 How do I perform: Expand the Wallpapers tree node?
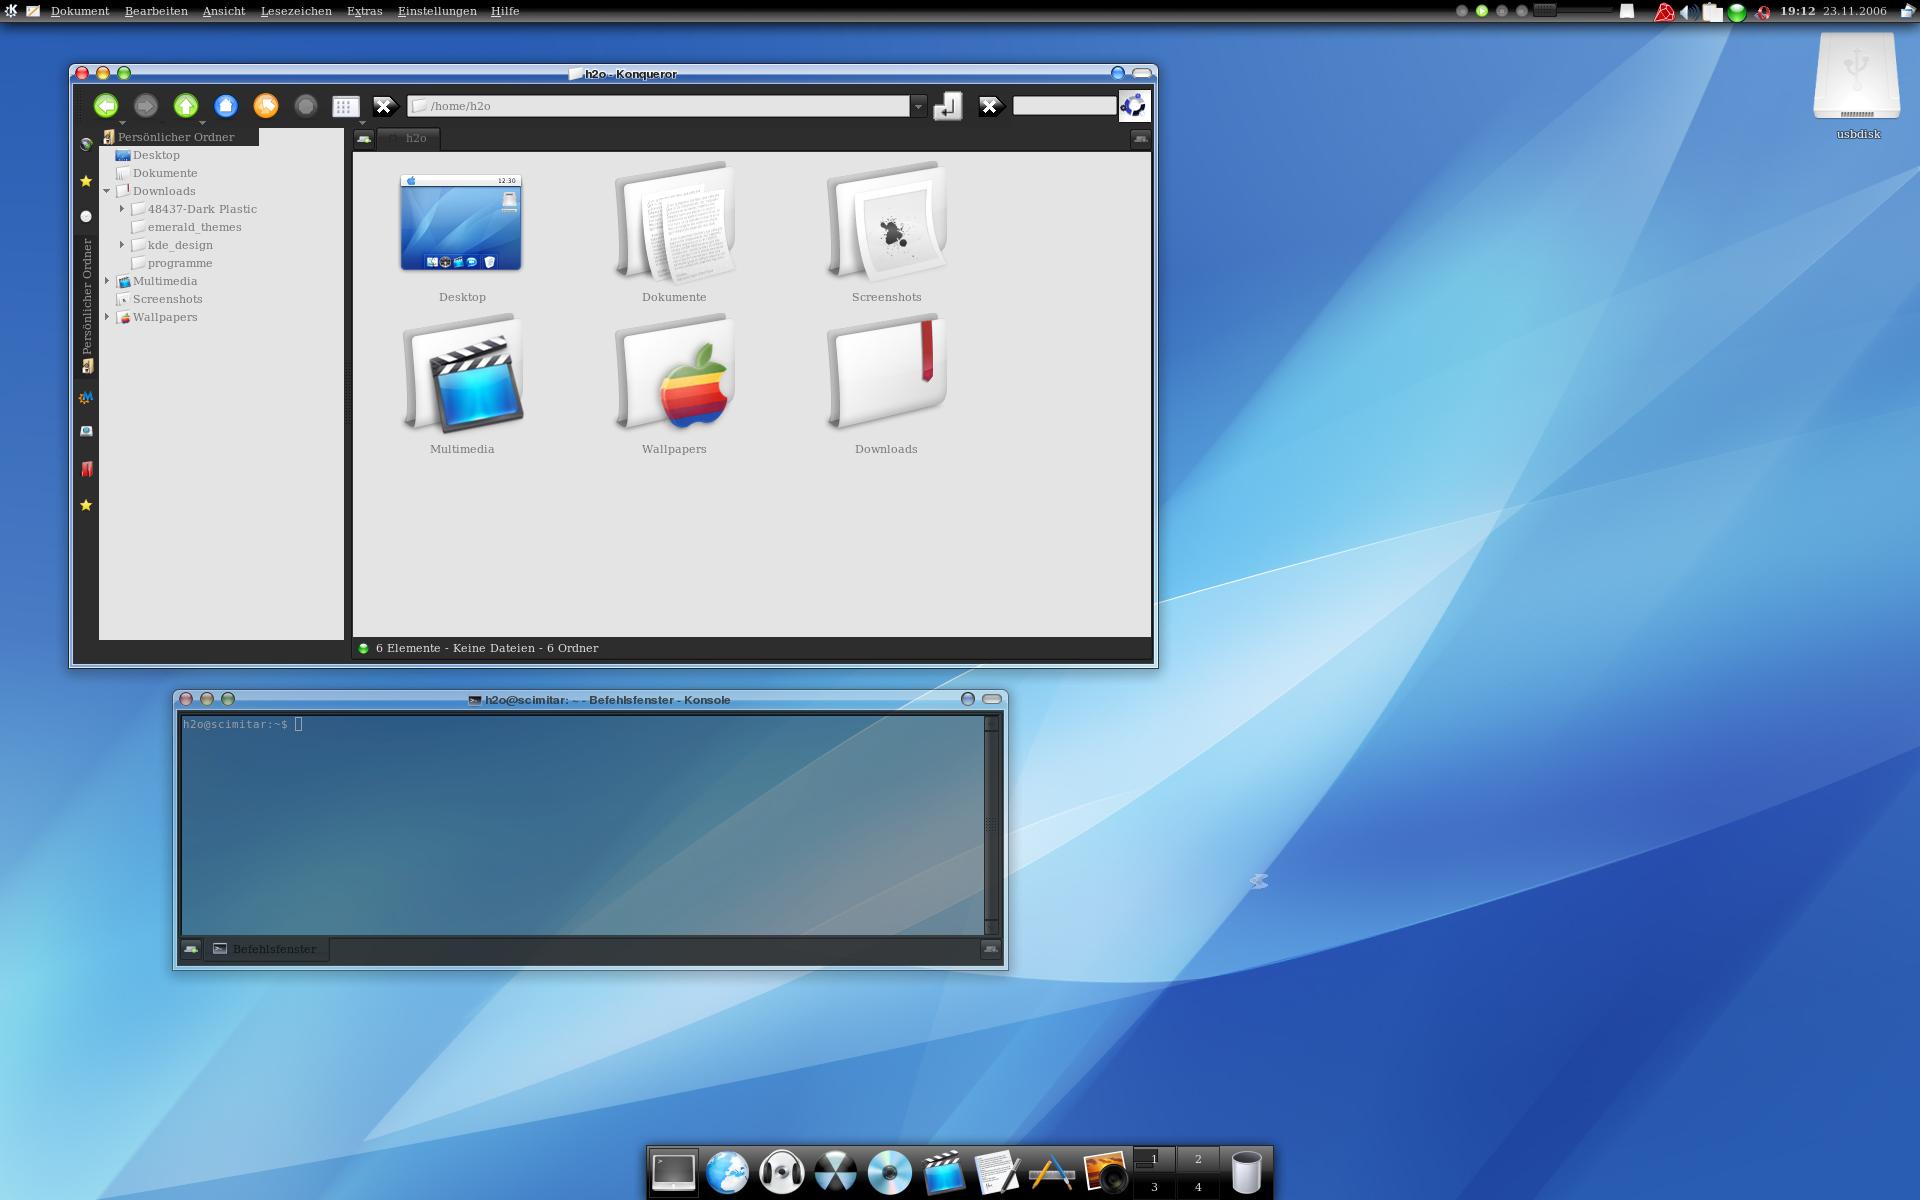[x=107, y=317]
